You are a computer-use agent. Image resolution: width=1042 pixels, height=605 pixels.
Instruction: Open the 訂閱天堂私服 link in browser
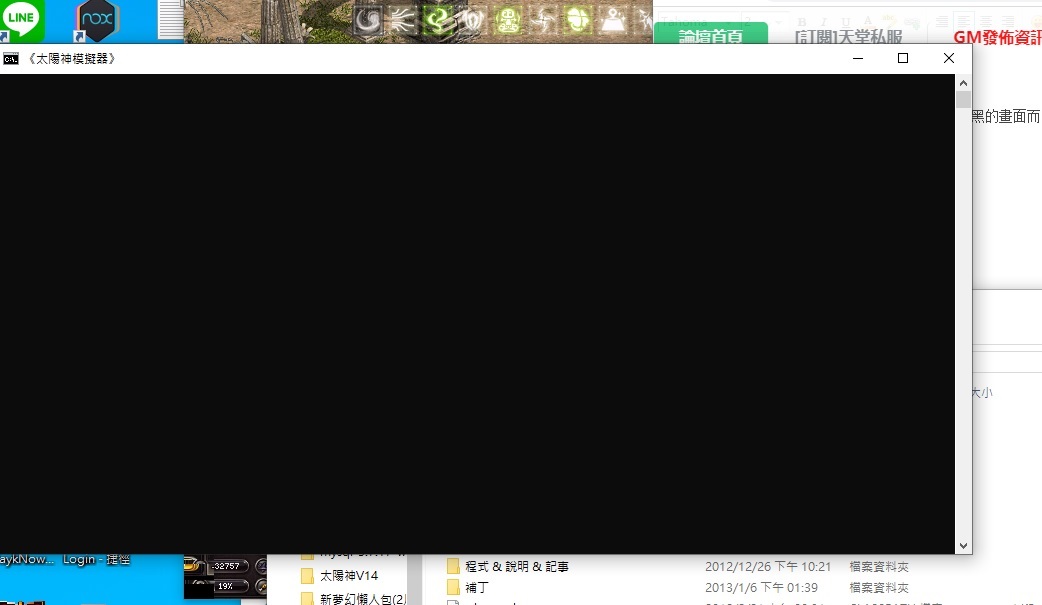coord(849,37)
